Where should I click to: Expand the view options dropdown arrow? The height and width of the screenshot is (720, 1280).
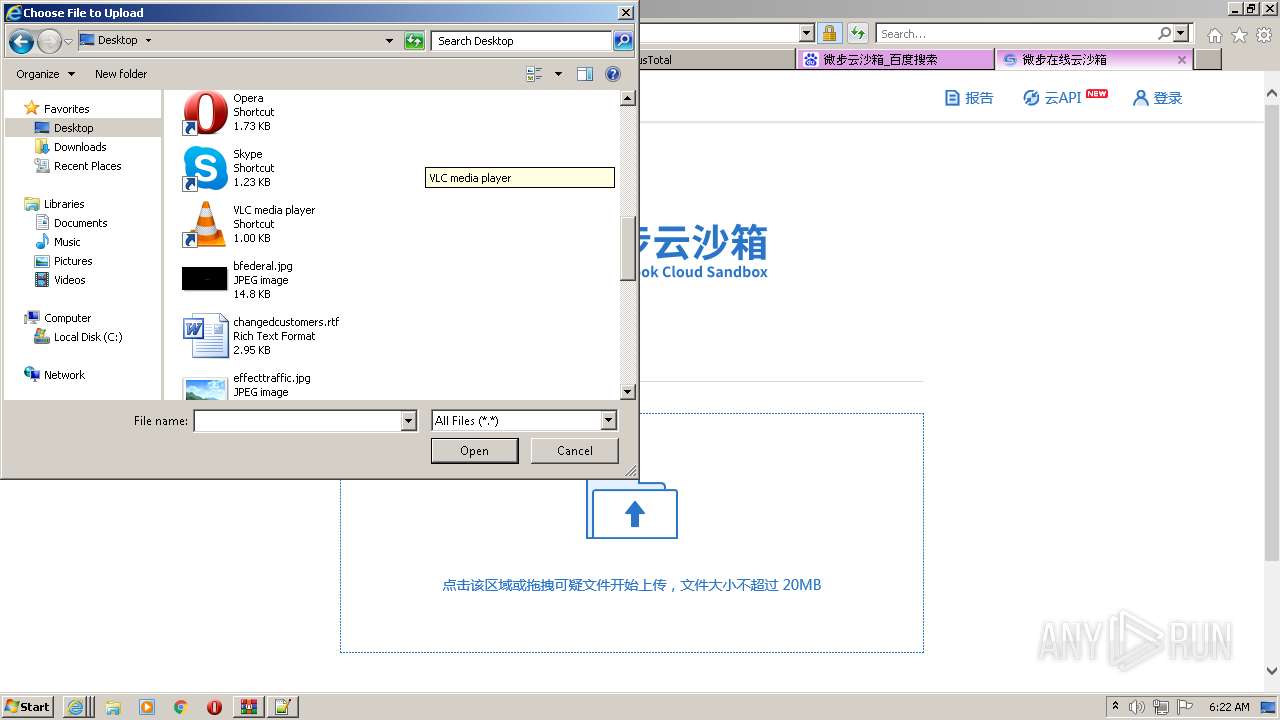(x=558, y=74)
